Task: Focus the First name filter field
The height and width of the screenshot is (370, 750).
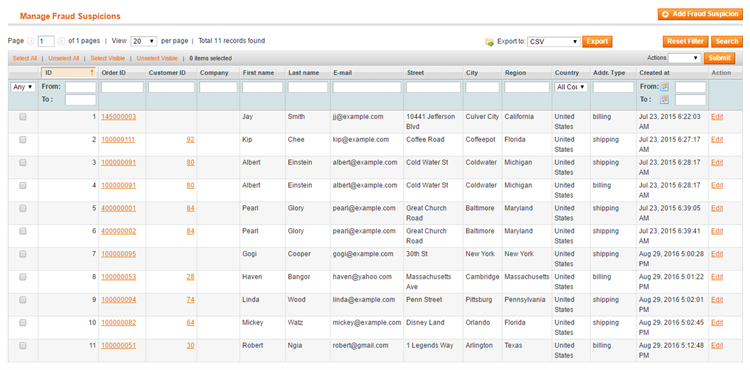Action: click(262, 87)
